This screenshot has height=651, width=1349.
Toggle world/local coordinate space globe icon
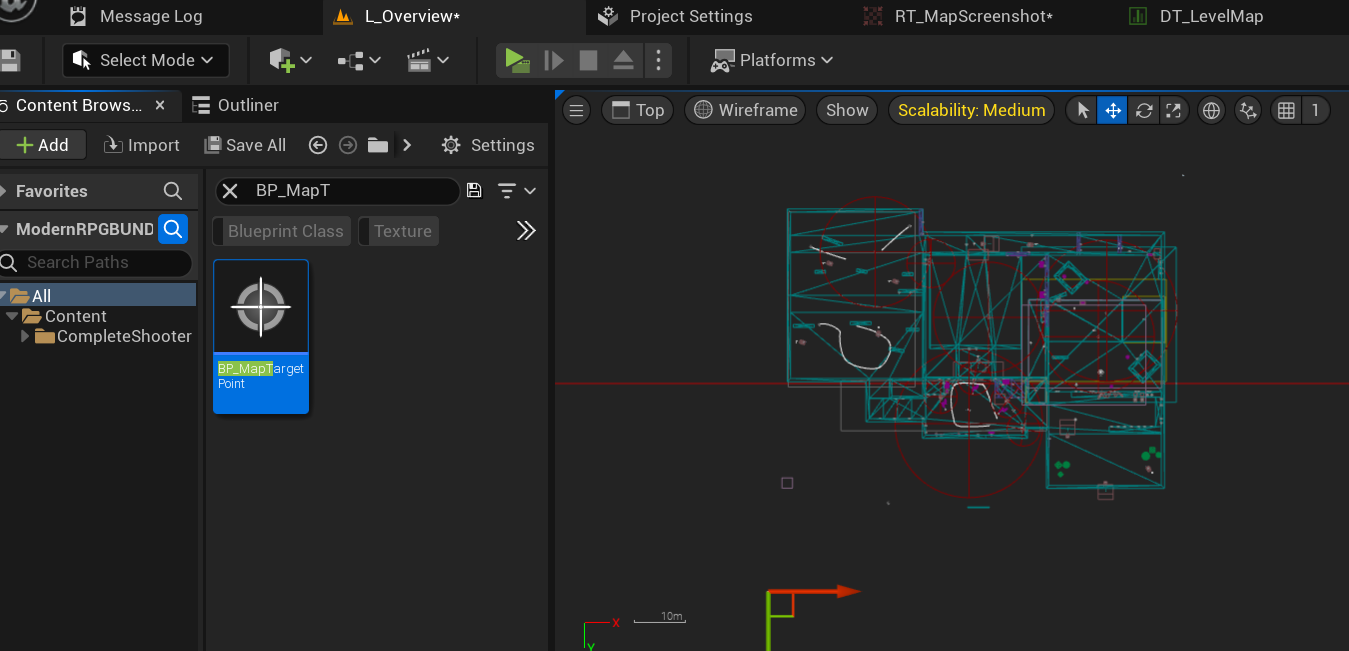coord(1211,110)
